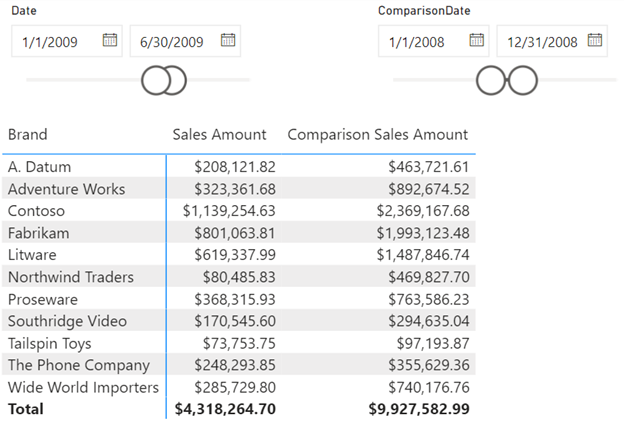The width and height of the screenshot is (624, 425).
Task: Click A. Datum comparison value $463,721.61
Action: point(429,167)
